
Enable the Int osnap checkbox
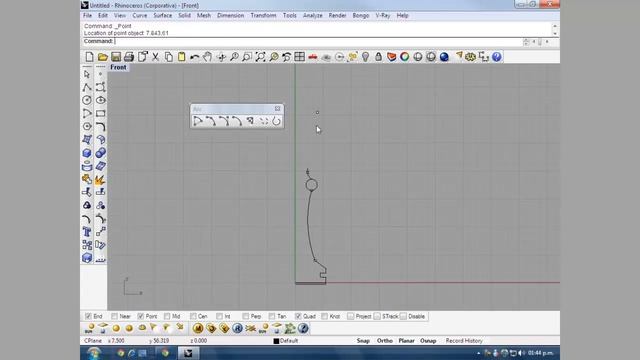(x=219, y=316)
